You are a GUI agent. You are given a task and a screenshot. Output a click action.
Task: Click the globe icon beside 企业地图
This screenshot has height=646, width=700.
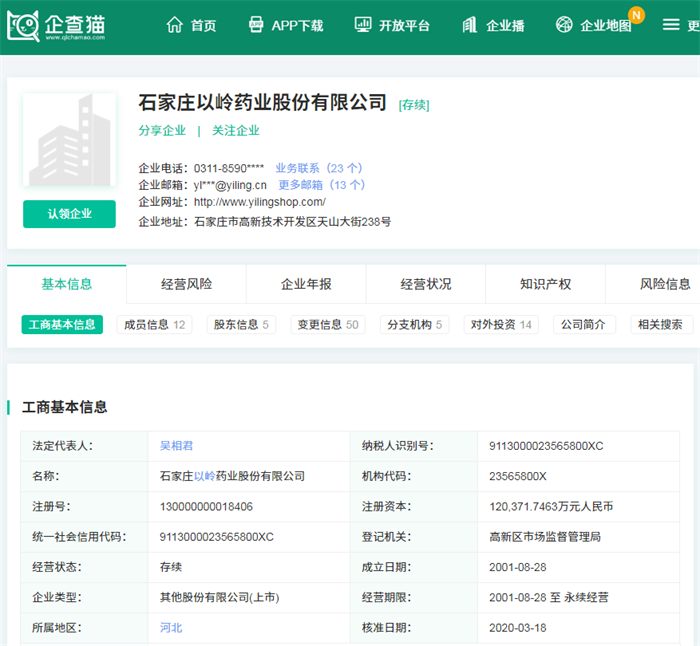(564, 25)
